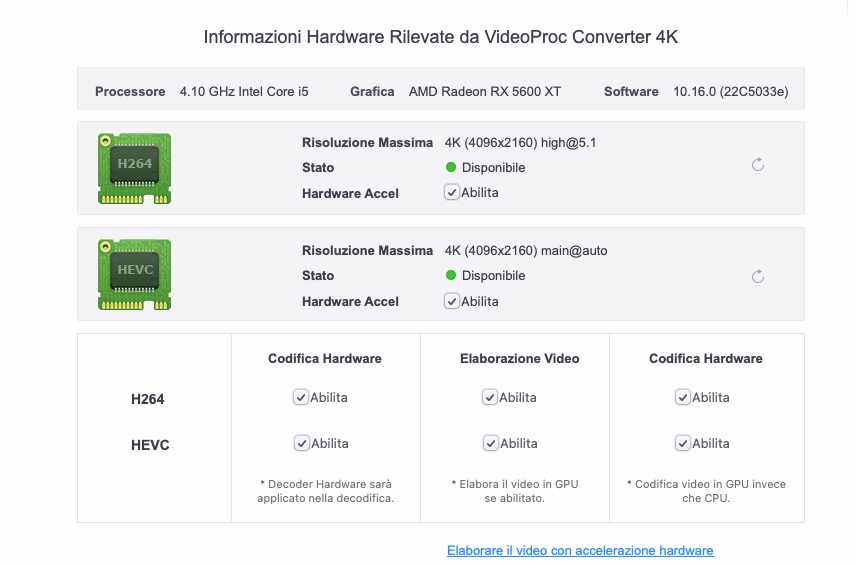This screenshot has width=856, height=565.
Task: Toggle the HEVC Hardware Accel Abilita checkbox
Action: coord(451,301)
